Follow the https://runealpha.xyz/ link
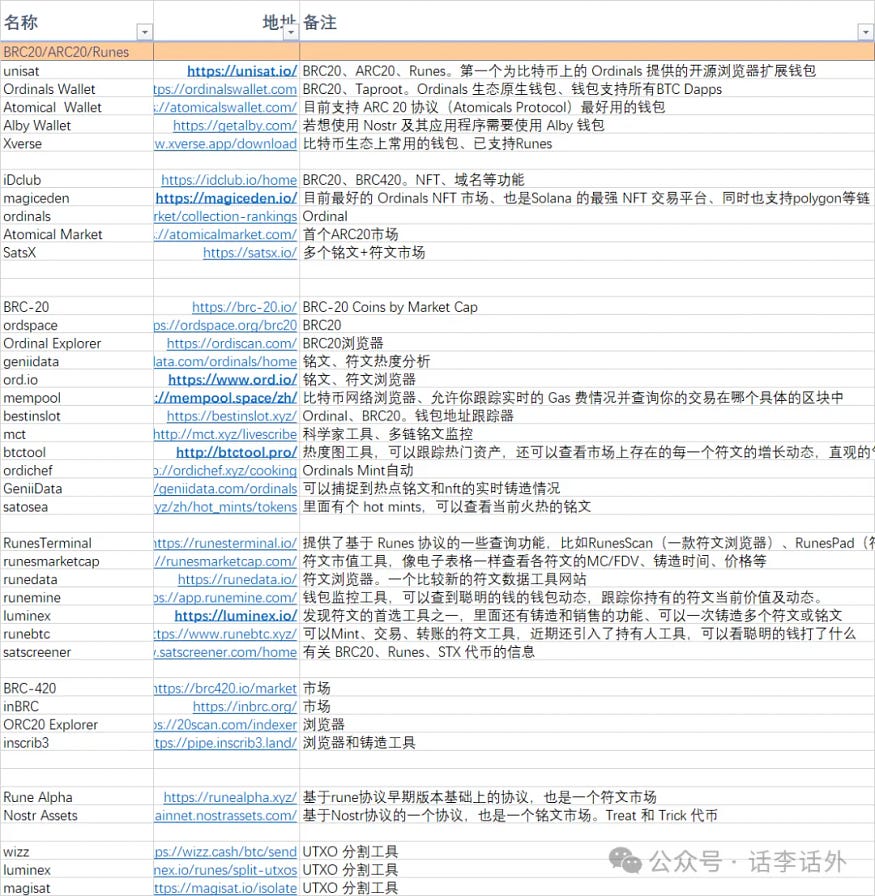This screenshot has width=875, height=896. pos(230,797)
